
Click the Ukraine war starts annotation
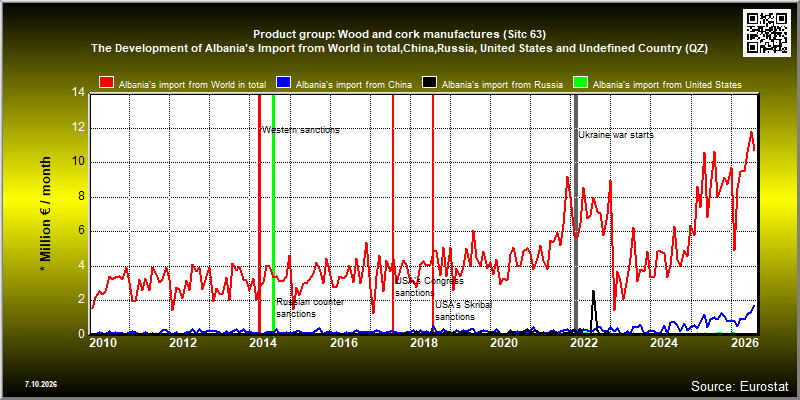point(616,135)
